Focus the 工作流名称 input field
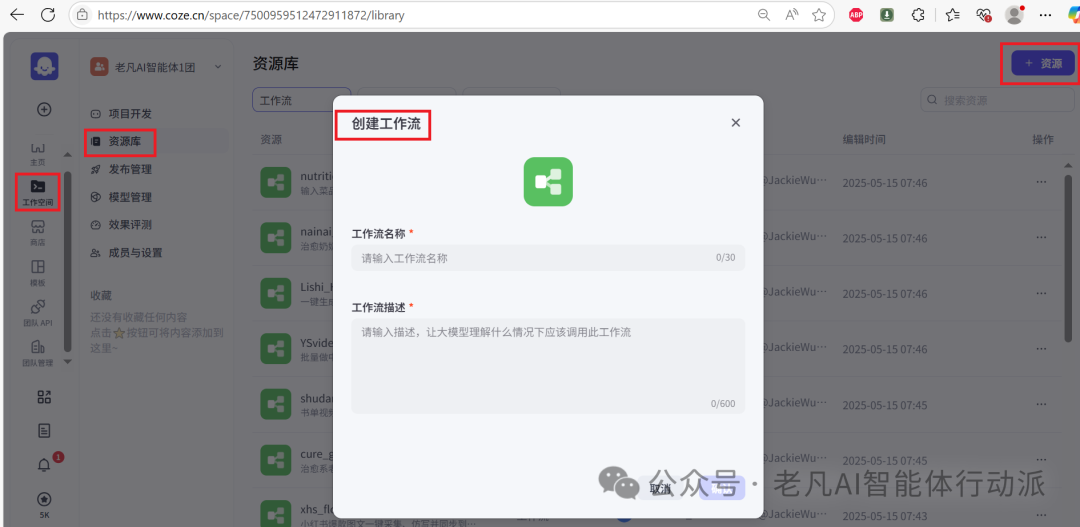1080x527 pixels. (x=548, y=258)
